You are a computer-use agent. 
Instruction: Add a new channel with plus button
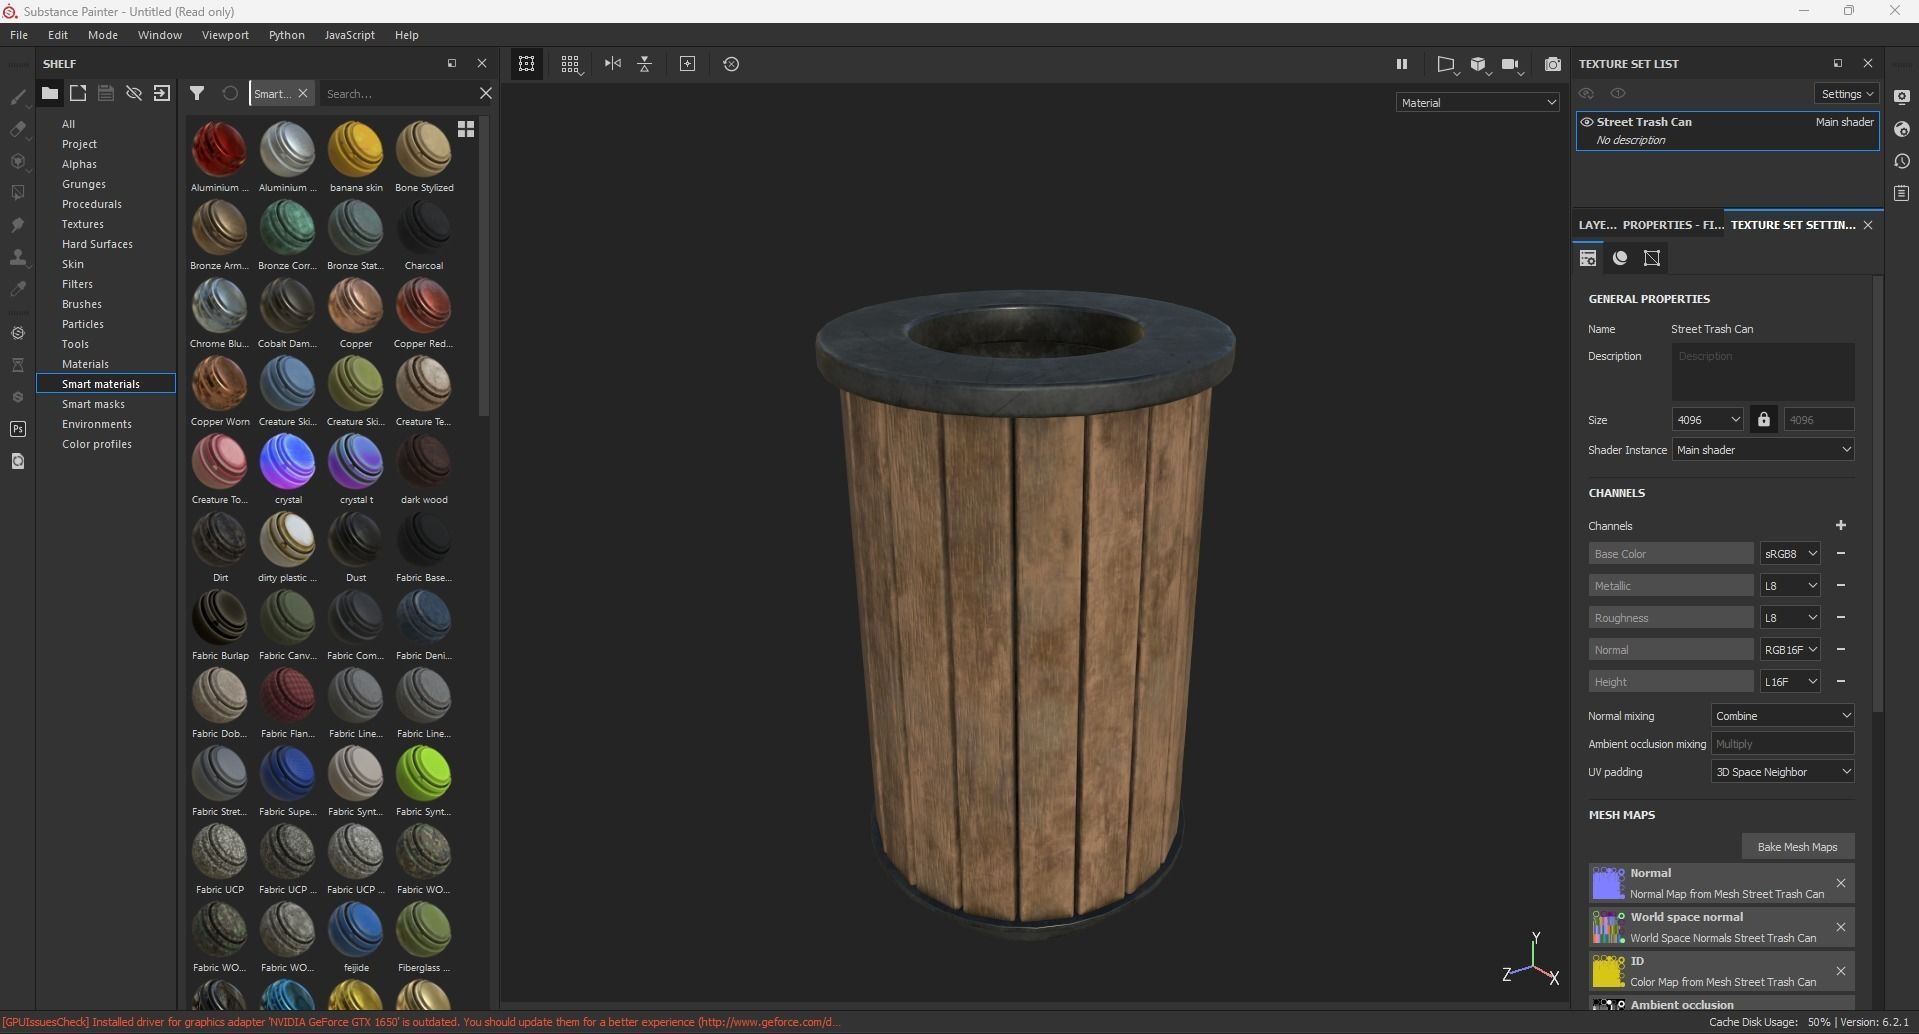(1841, 526)
